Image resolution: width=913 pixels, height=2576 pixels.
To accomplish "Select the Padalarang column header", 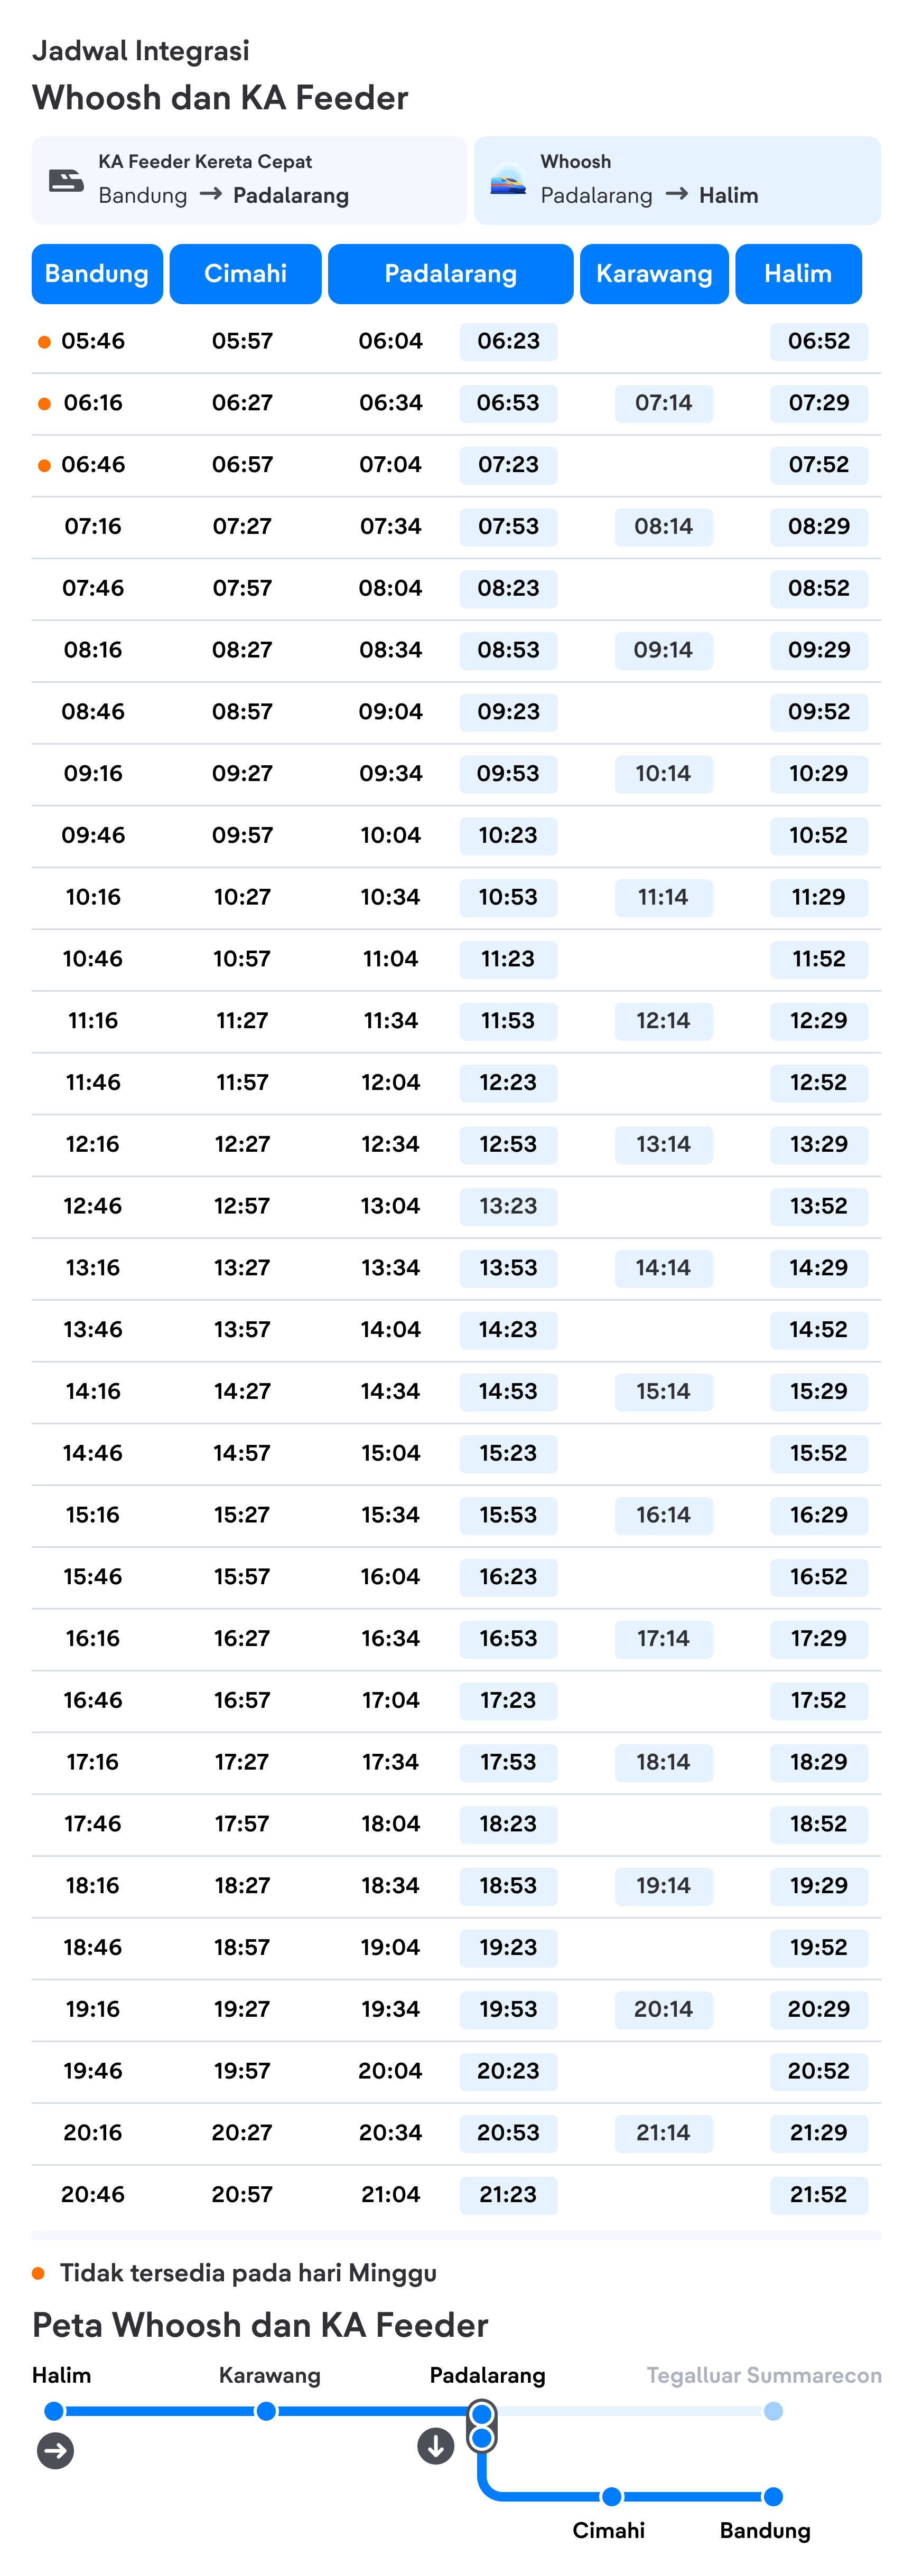I will tap(451, 274).
